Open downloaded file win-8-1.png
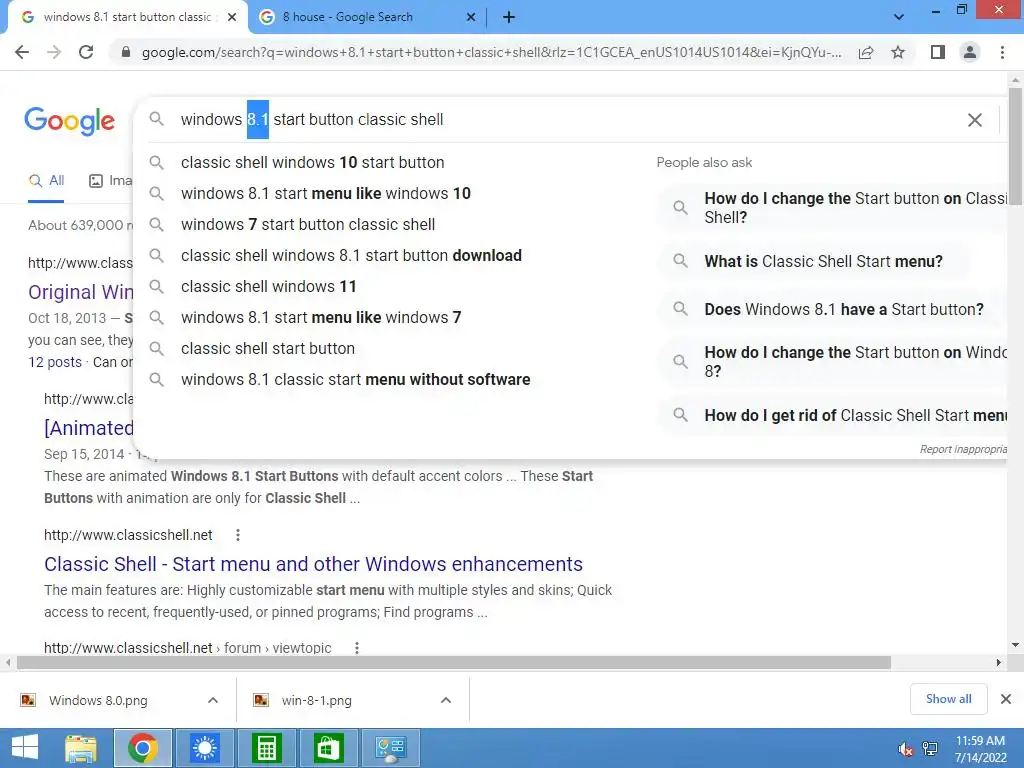The width and height of the screenshot is (1024, 768). pyautogui.click(x=316, y=700)
